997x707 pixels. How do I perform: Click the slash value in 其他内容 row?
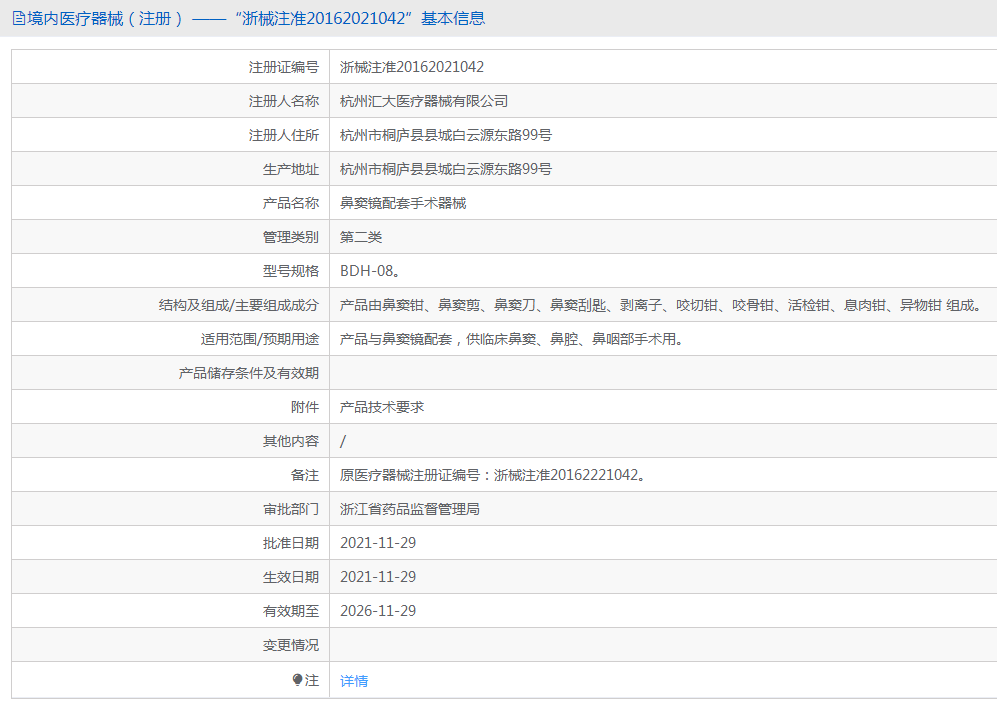point(343,441)
